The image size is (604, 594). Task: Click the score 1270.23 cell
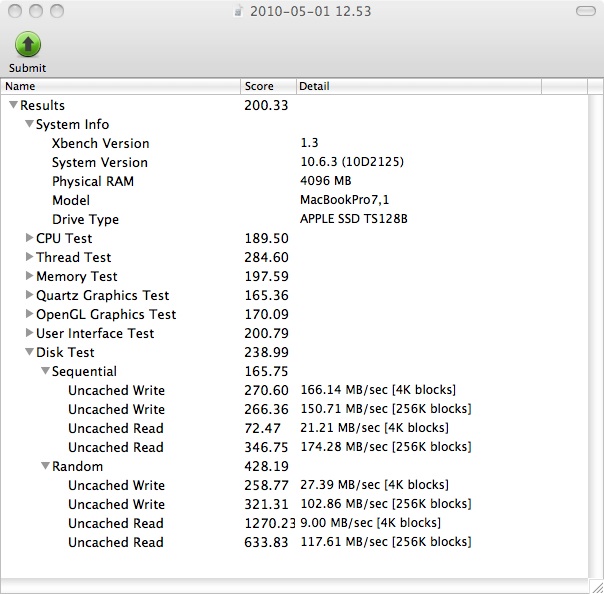click(270, 523)
